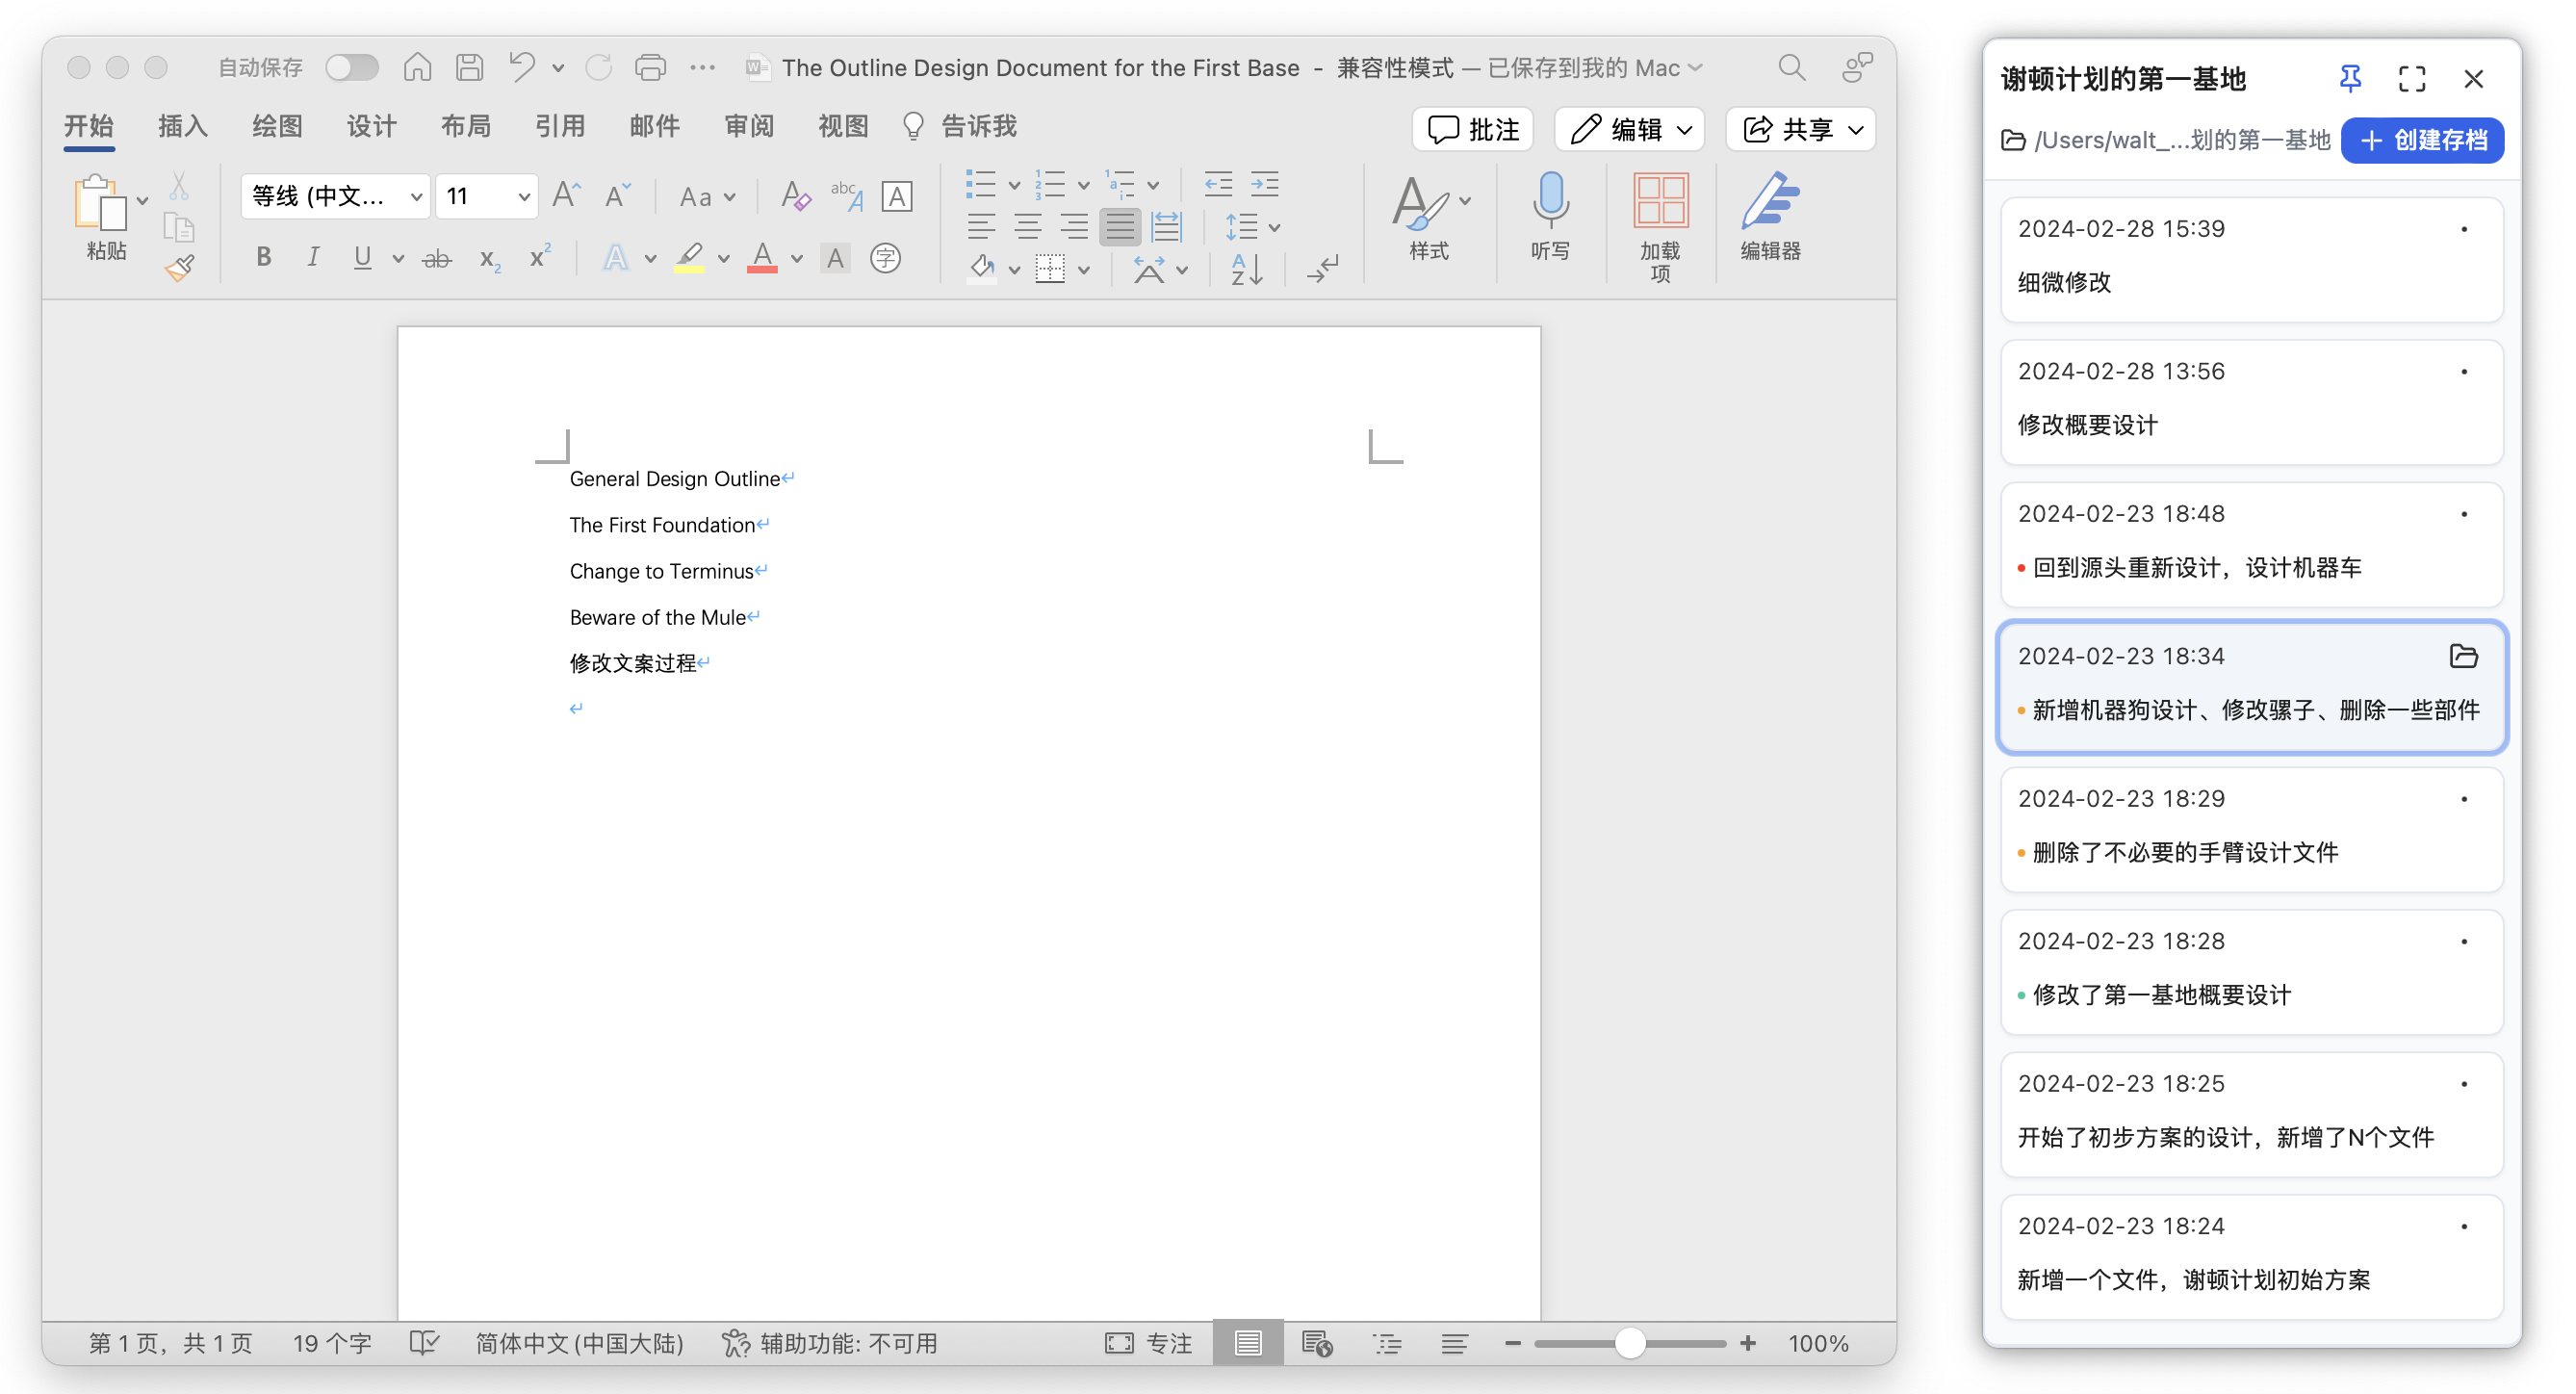Click the Bold formatting icon
This screenshot has height=1394, width=2576.
tap(266, 261)
